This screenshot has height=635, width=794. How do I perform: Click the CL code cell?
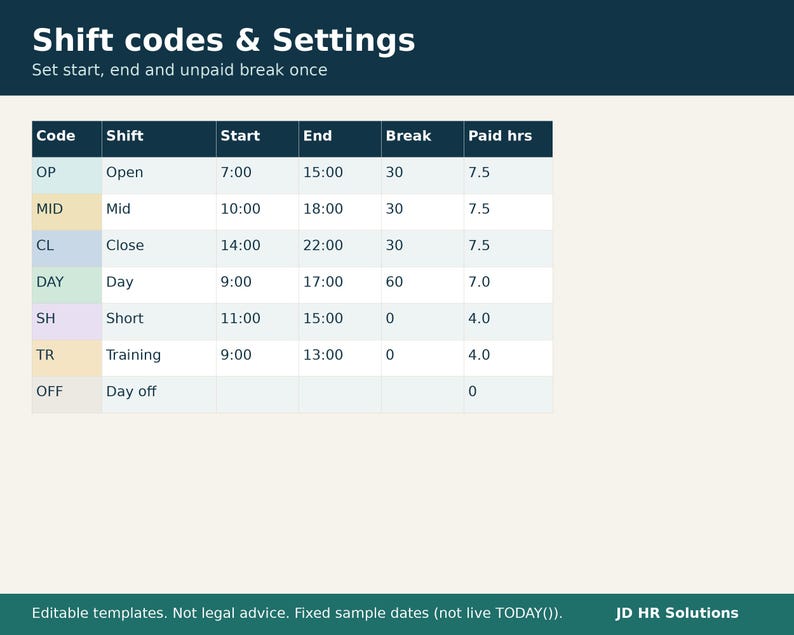67,248
